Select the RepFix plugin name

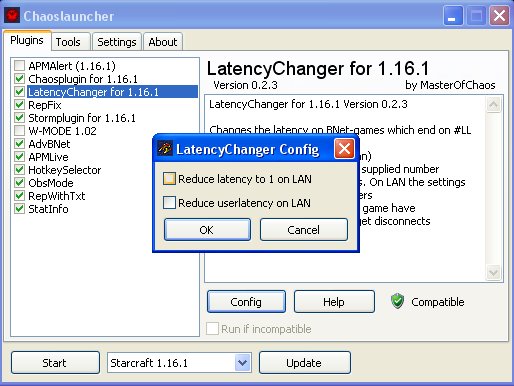(45, 105)
